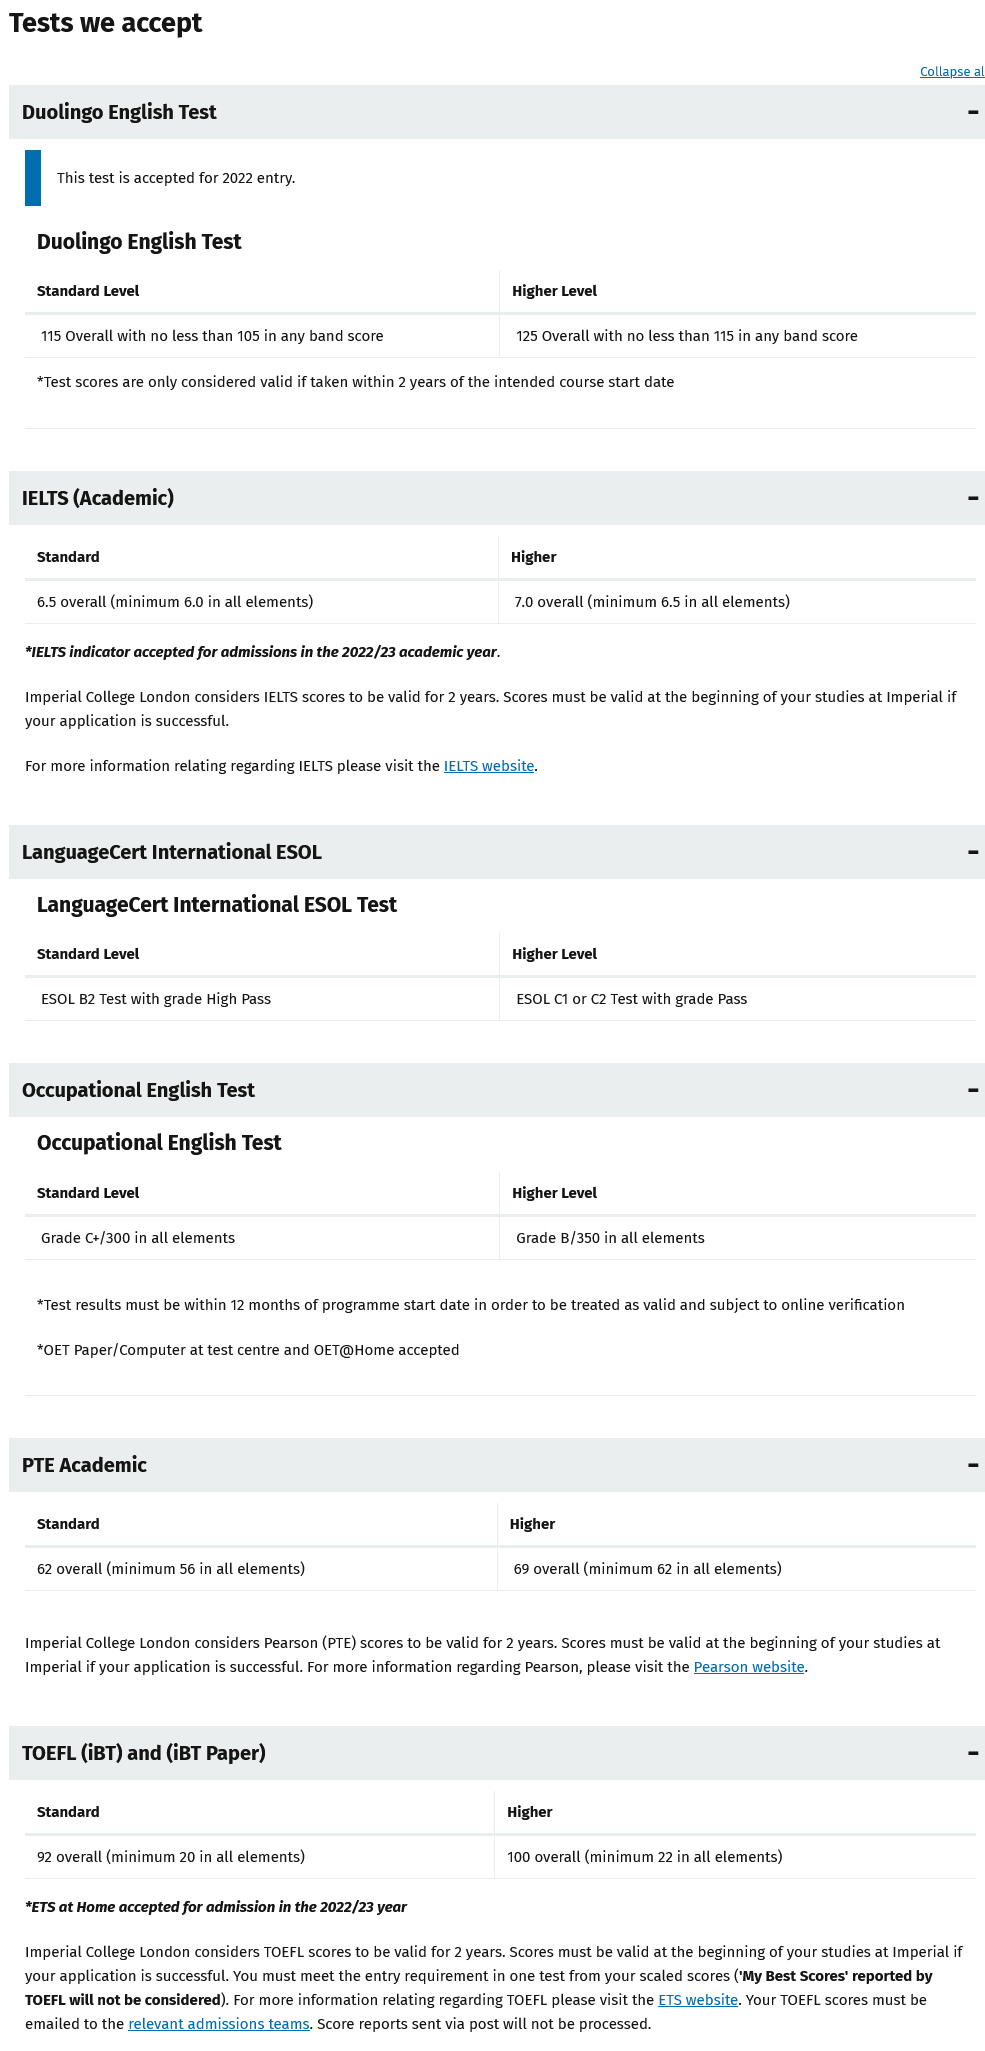985x2051 pixels.
Task: Collapse the PTE Academic section
Action: [497, 1465]
